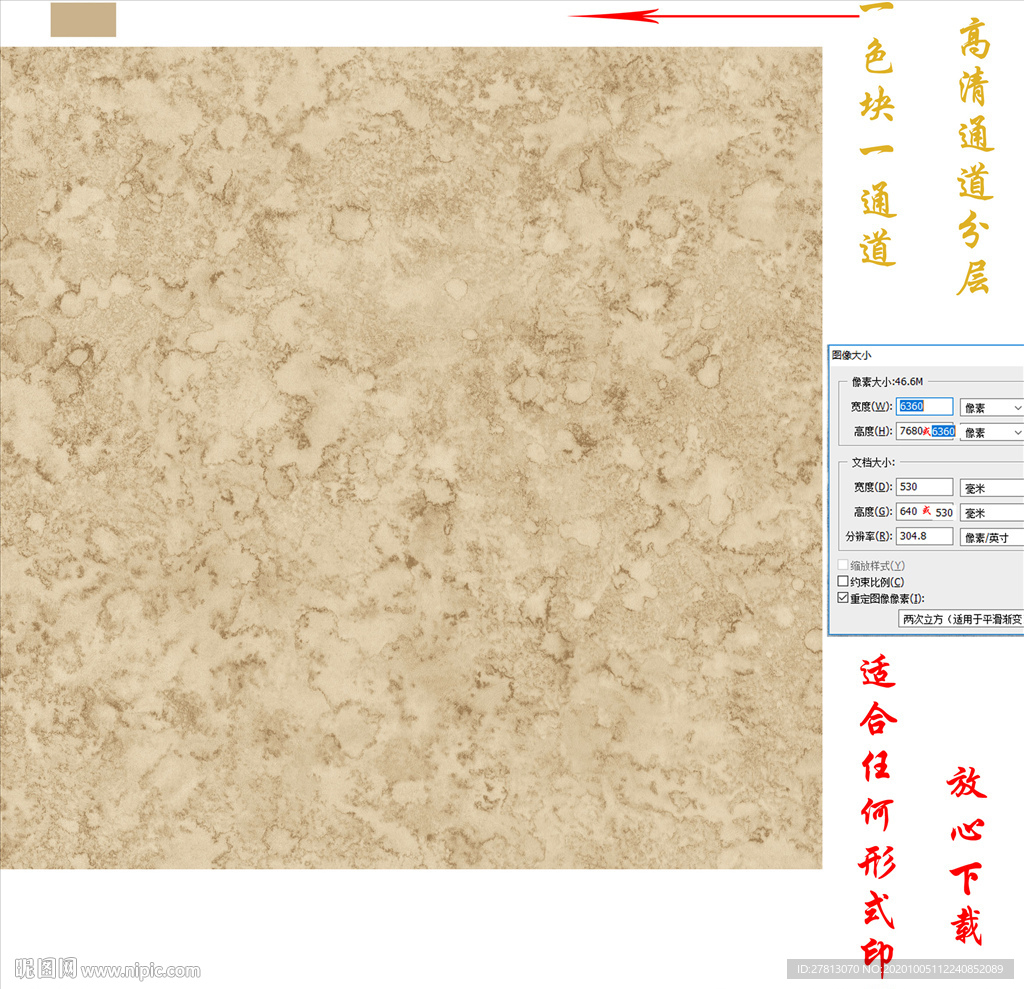Click the marble texture preview image
The height and width of the screenshot is (989, 1024).
point(411,457)
